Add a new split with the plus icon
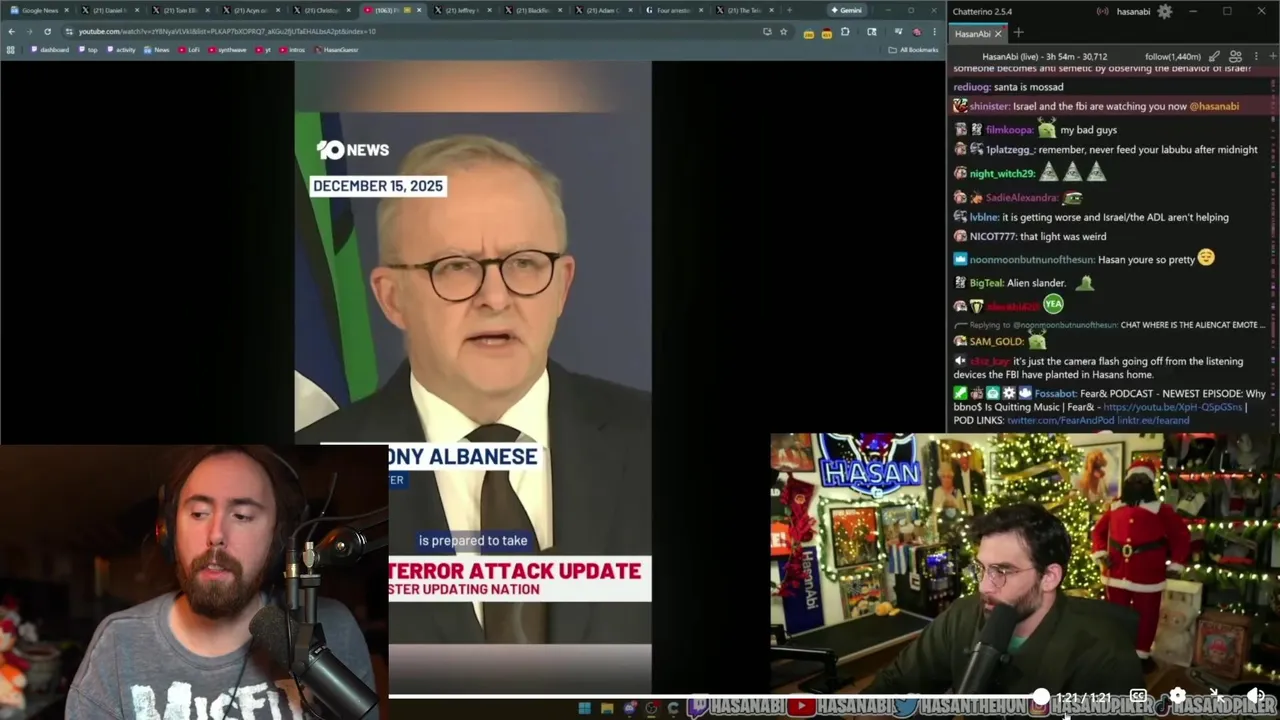The width and height of the screenshot is (1280, 720). coord(1271,57)
